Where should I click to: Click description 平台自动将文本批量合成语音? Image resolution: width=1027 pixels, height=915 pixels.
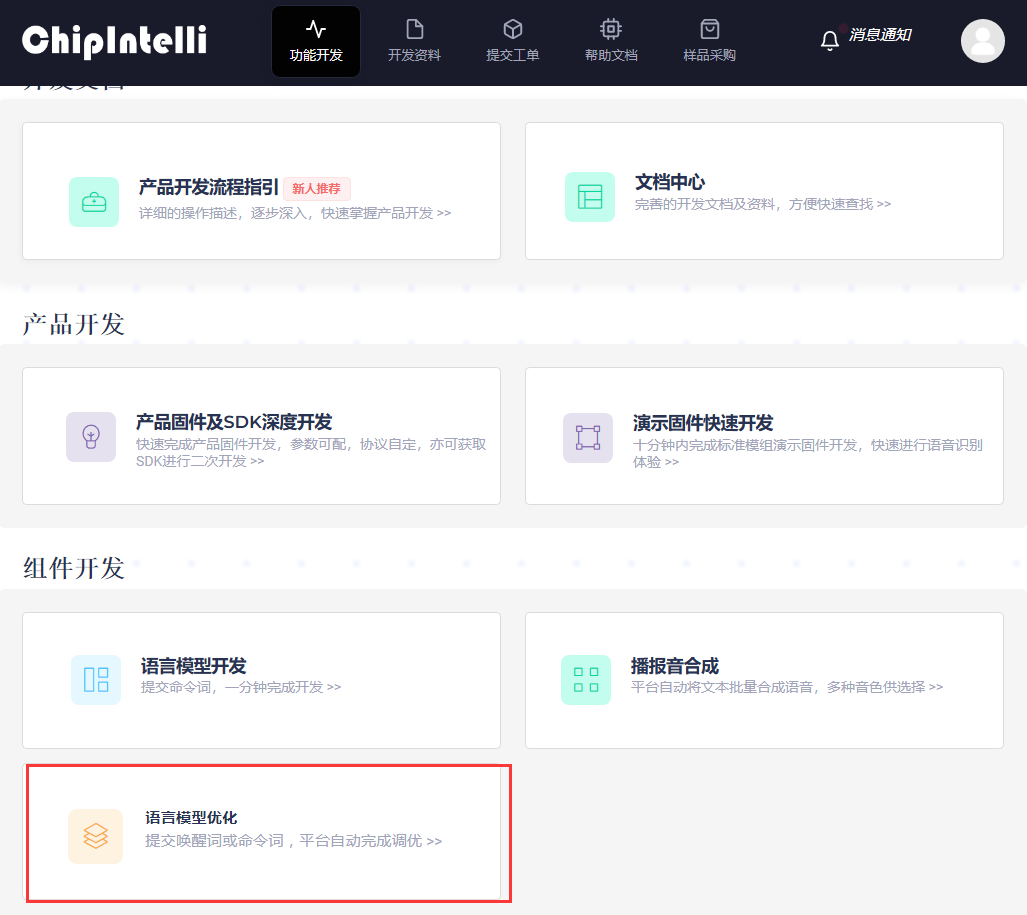787,687
